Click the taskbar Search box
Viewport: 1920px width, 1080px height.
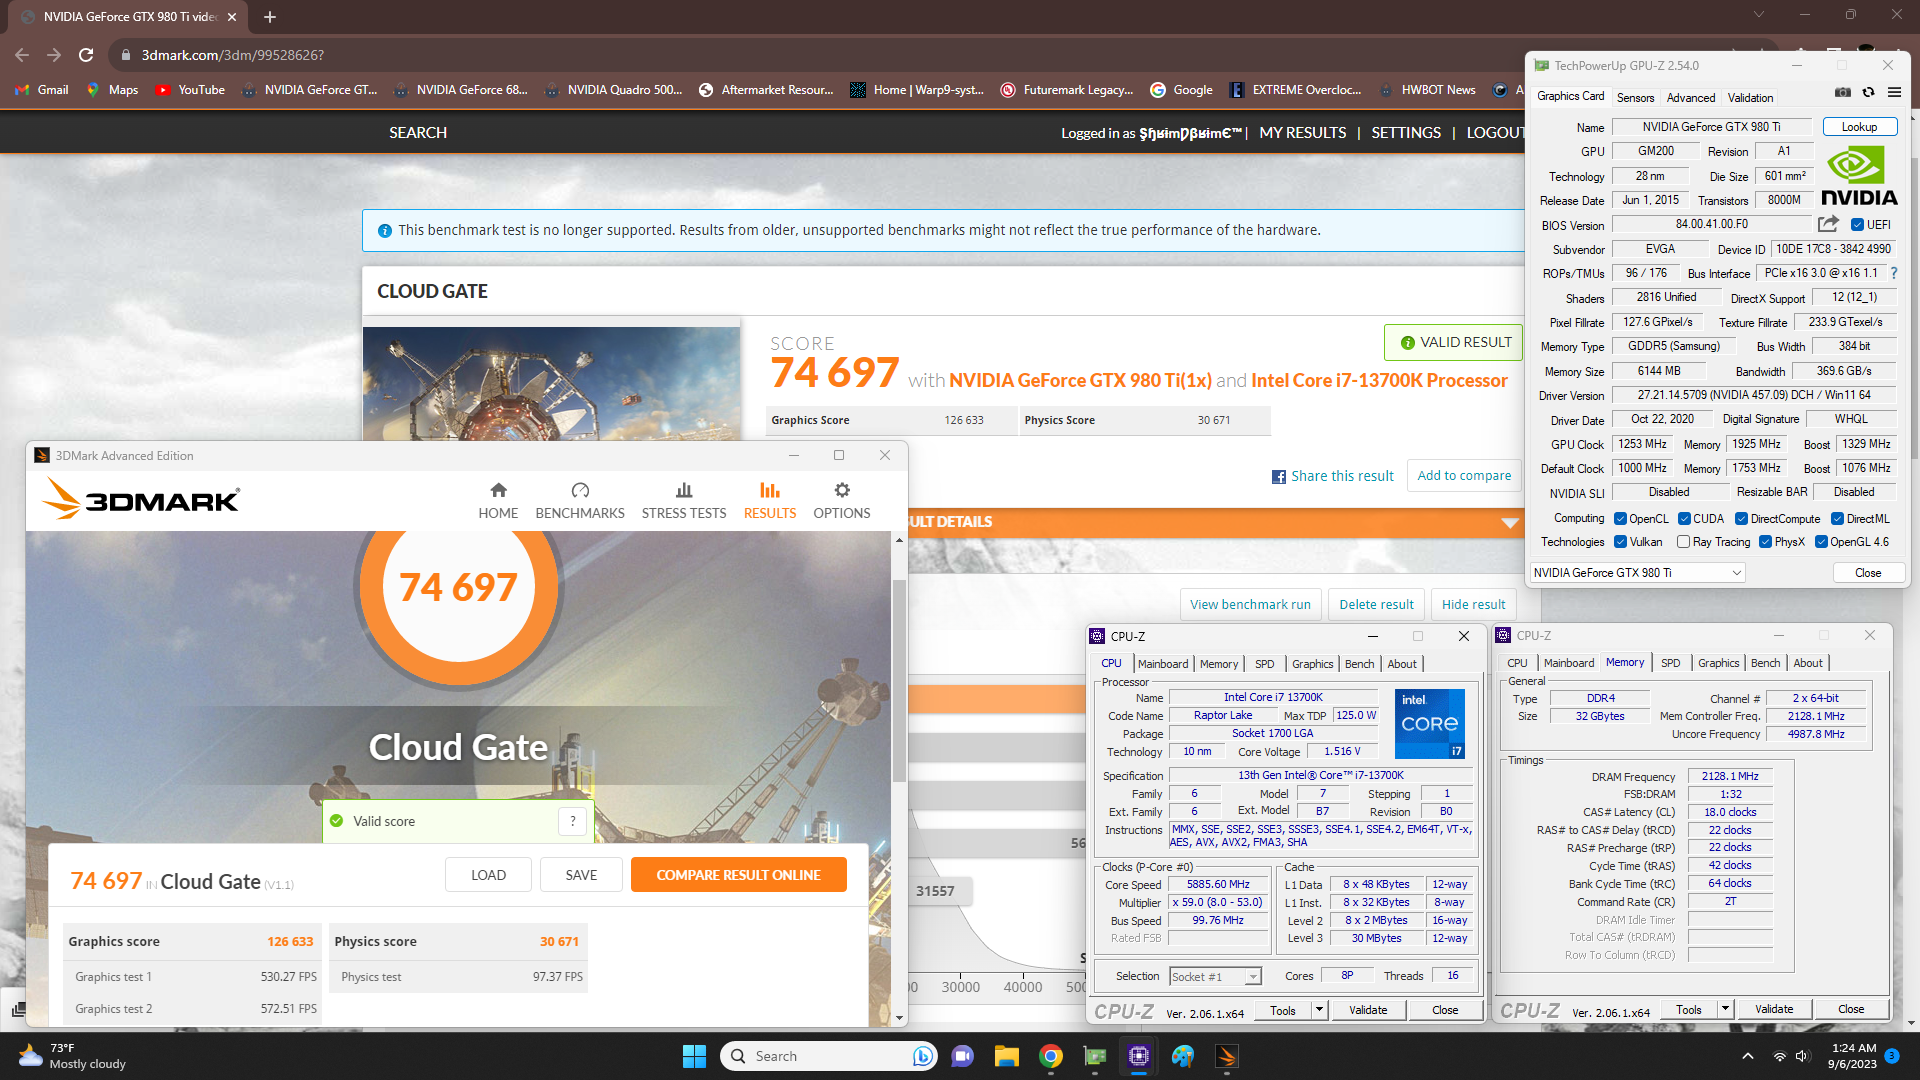[827, 1056]
